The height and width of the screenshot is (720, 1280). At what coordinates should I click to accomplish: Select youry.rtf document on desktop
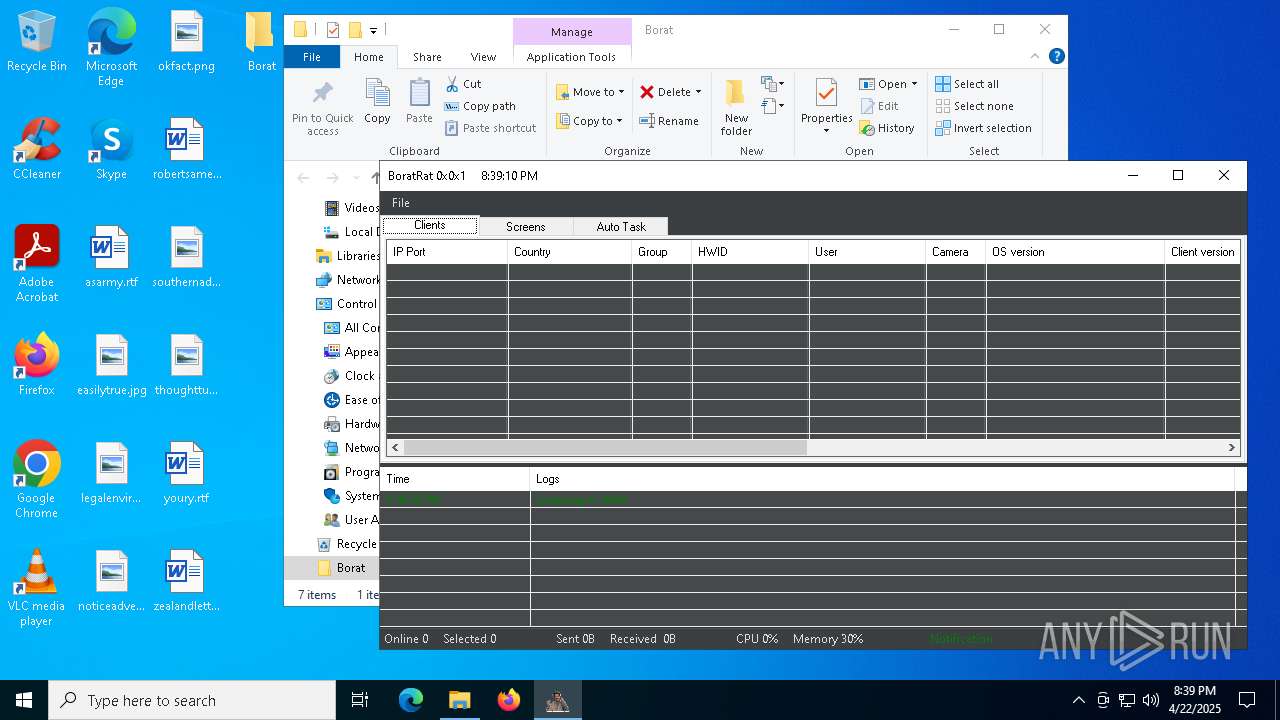(186, 473)
